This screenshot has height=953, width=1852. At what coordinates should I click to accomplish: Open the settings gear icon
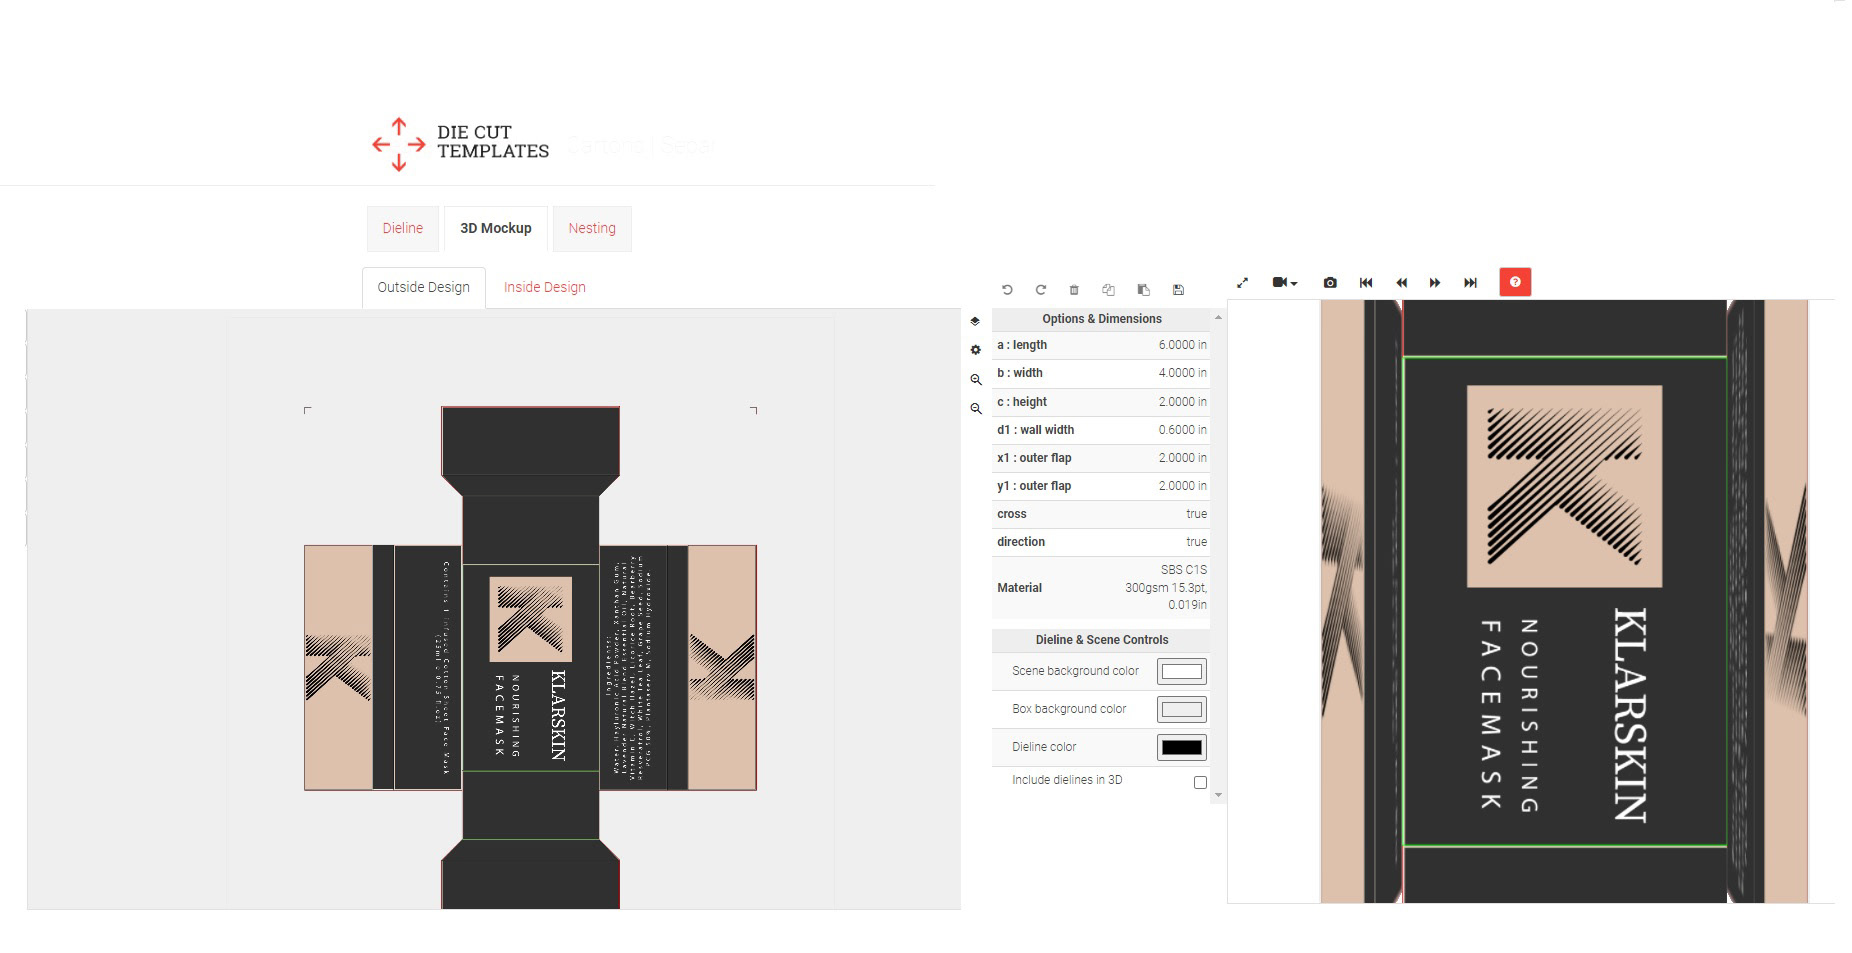pos(975,350)
